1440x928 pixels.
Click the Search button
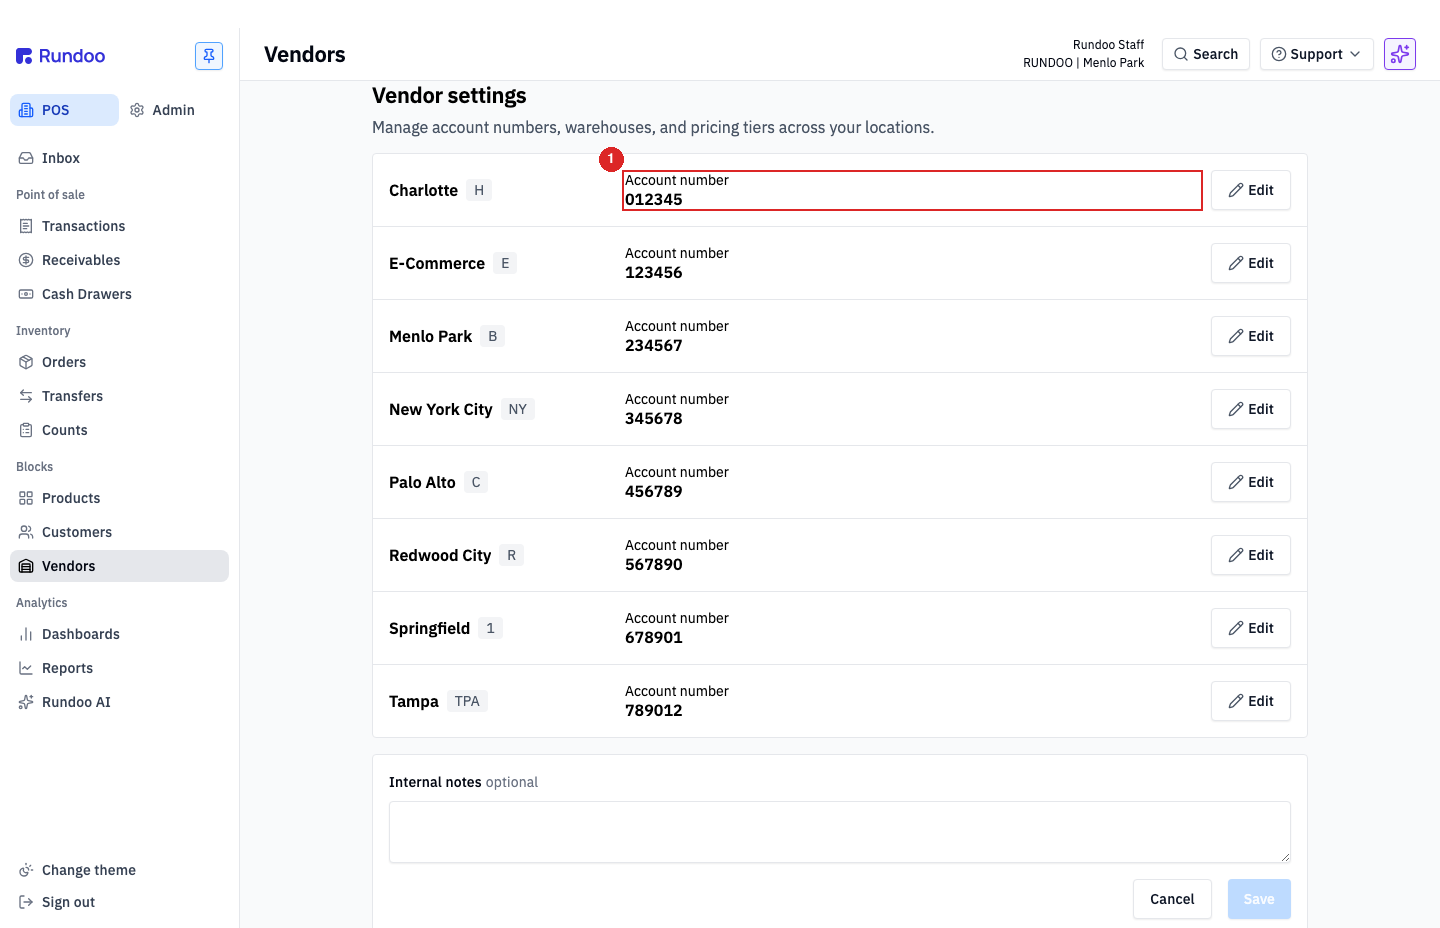tap(1206, 54)
